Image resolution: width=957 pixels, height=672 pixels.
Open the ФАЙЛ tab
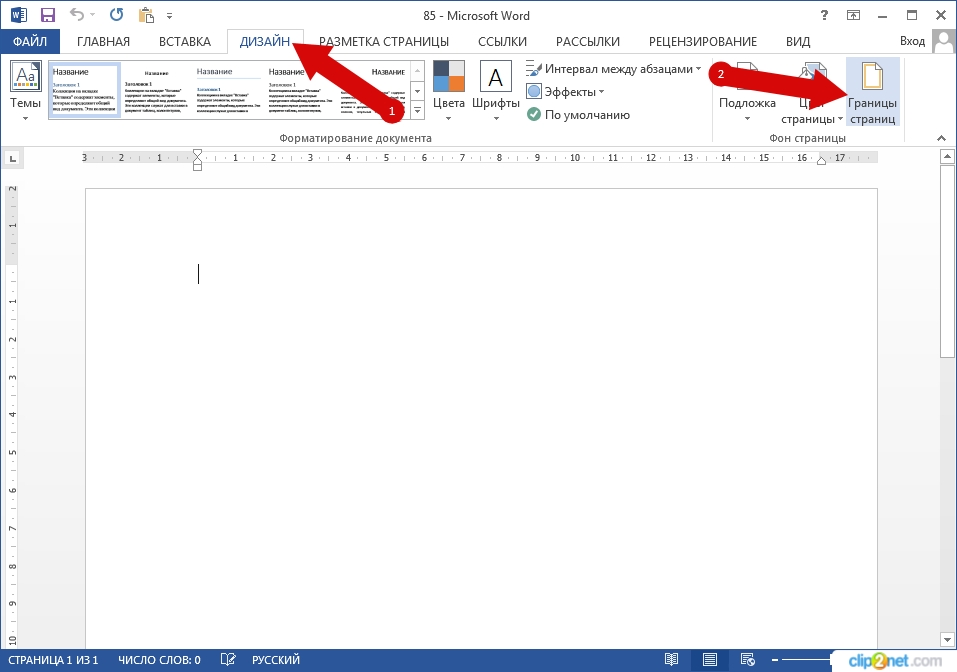(30, 42)
